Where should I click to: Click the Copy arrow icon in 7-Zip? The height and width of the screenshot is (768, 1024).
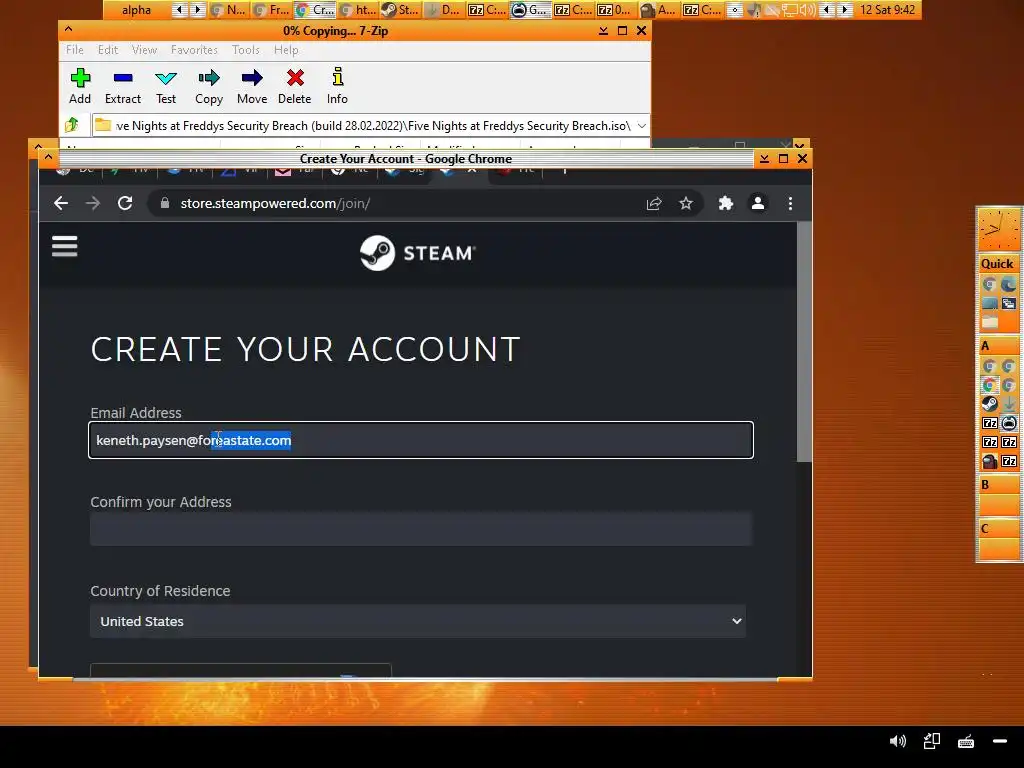coord(209,86)
